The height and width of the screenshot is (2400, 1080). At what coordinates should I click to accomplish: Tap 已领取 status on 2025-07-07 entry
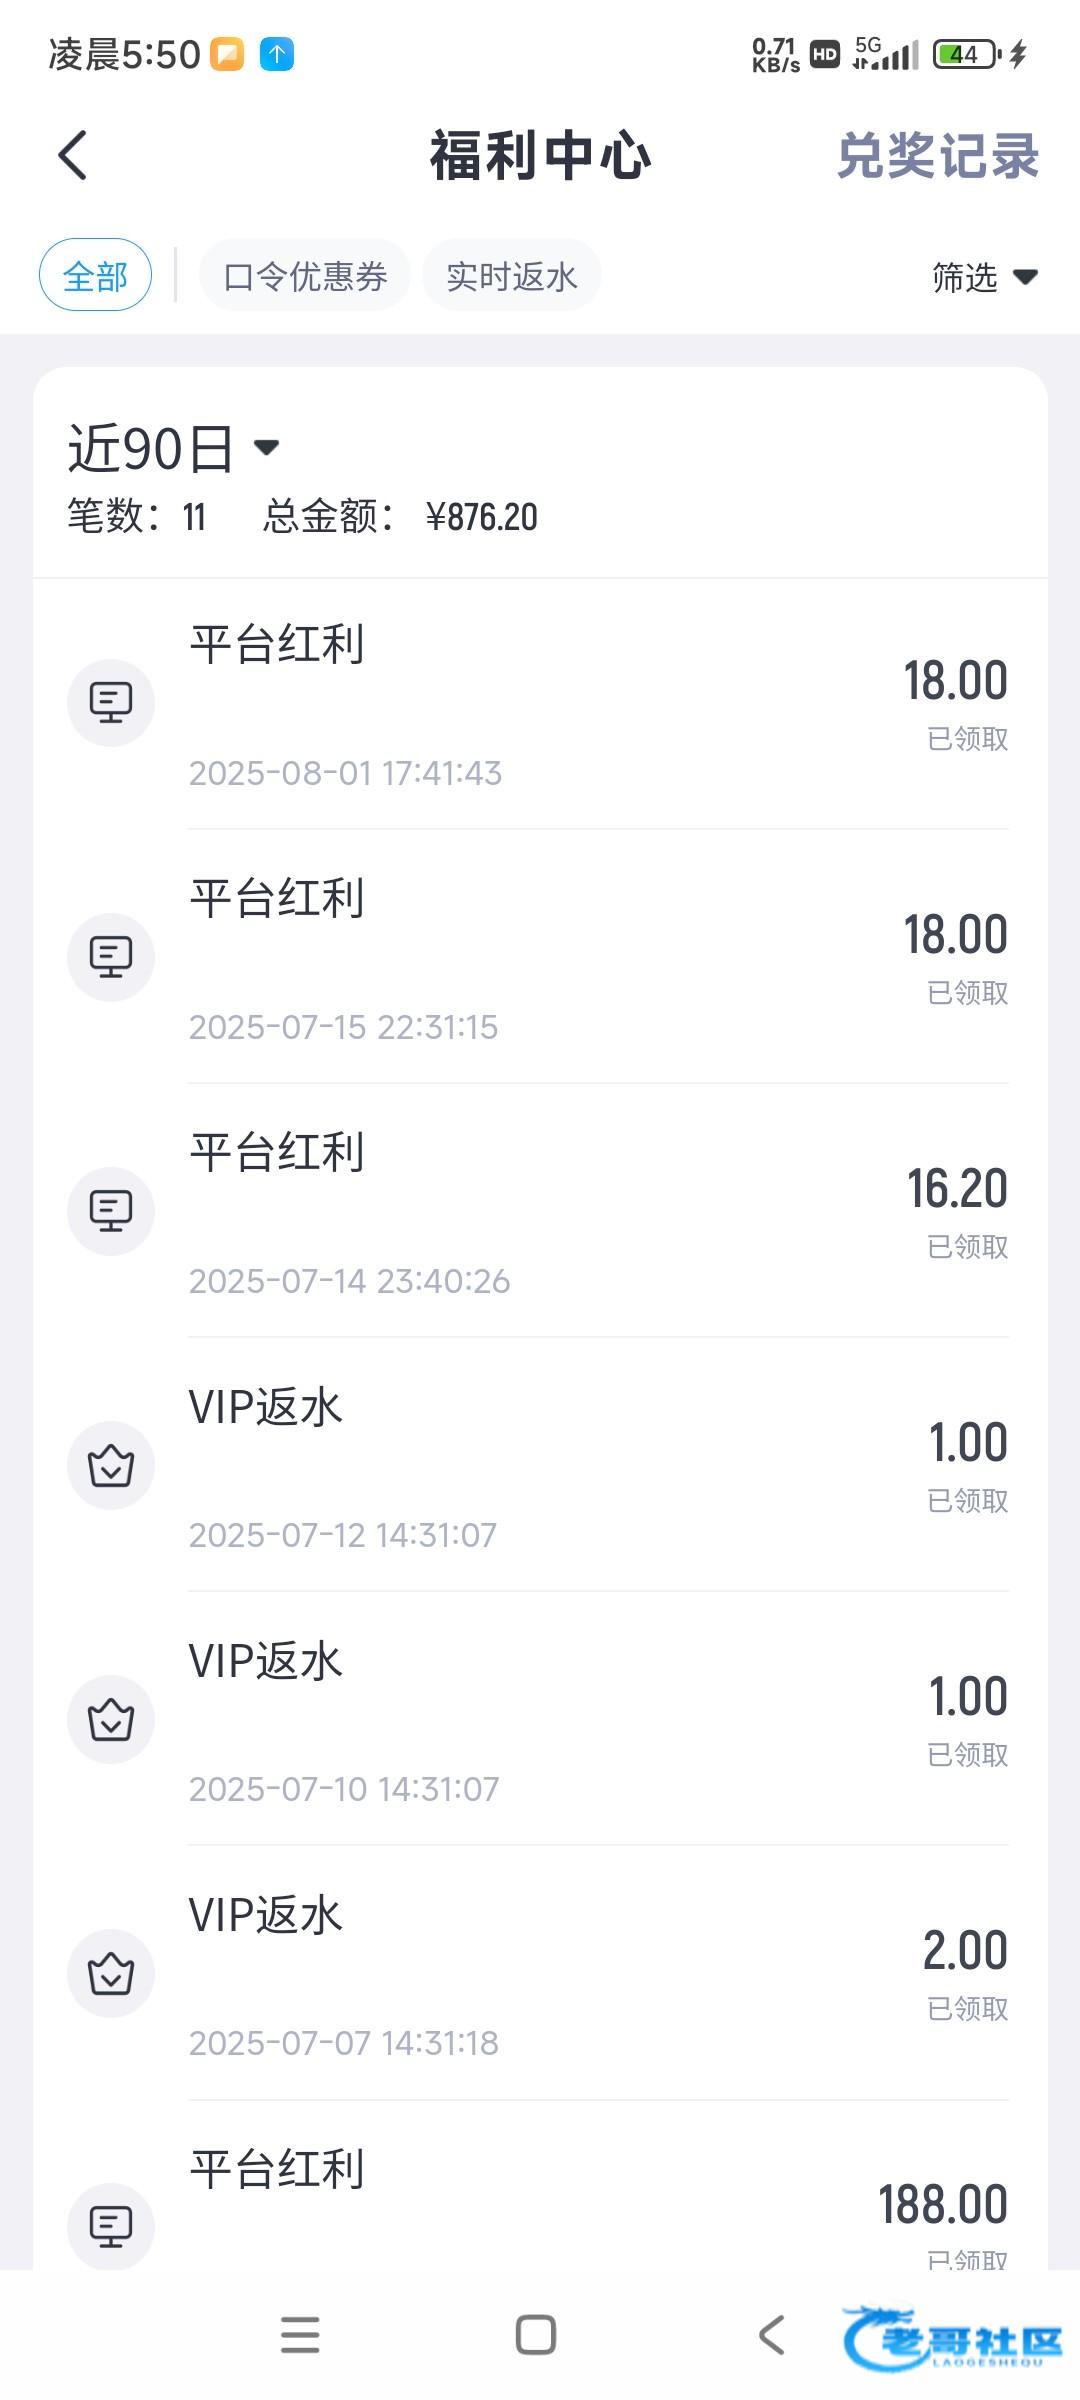(x=967, y=2008)
